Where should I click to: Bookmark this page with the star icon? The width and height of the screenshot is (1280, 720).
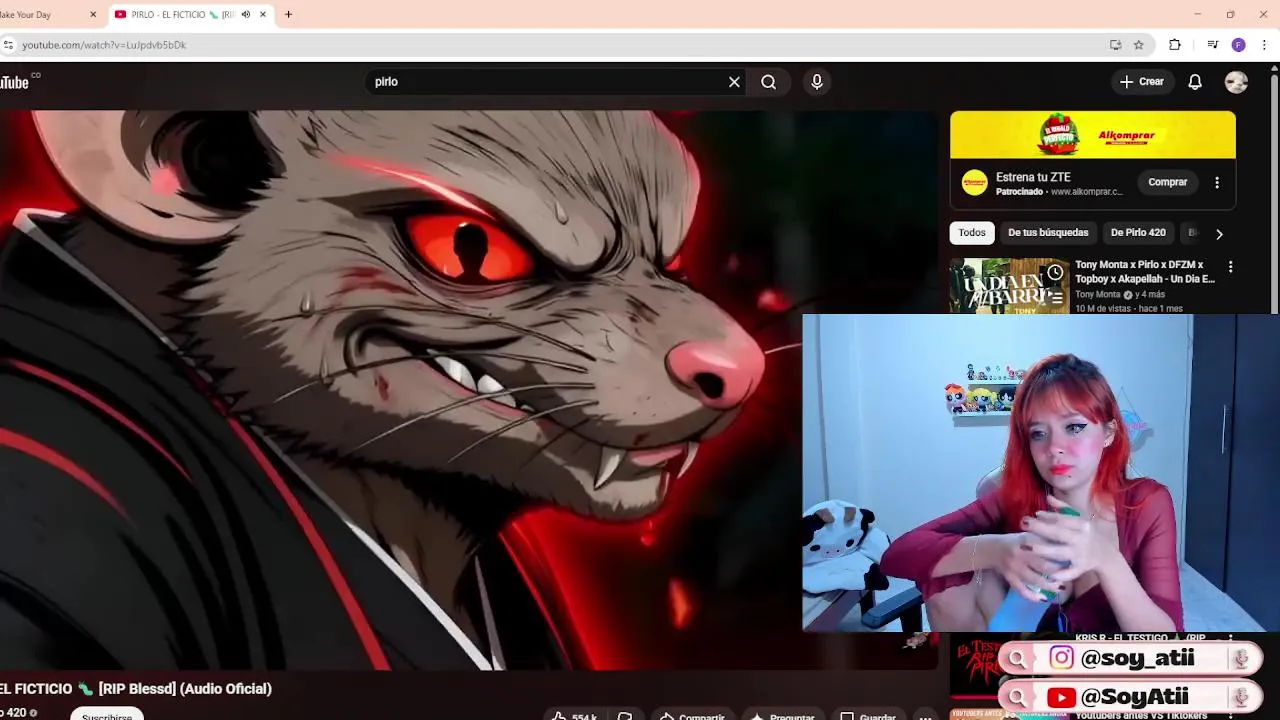1138,45
